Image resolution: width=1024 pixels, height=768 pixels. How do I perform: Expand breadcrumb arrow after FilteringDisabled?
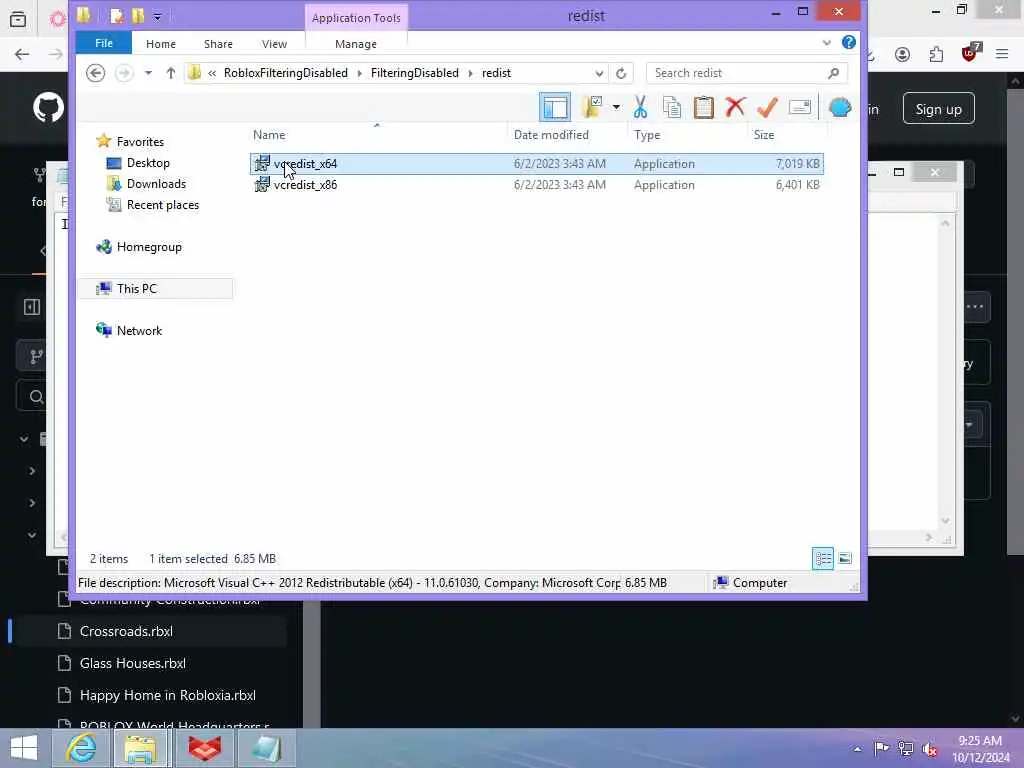click(x=470, y=73)
